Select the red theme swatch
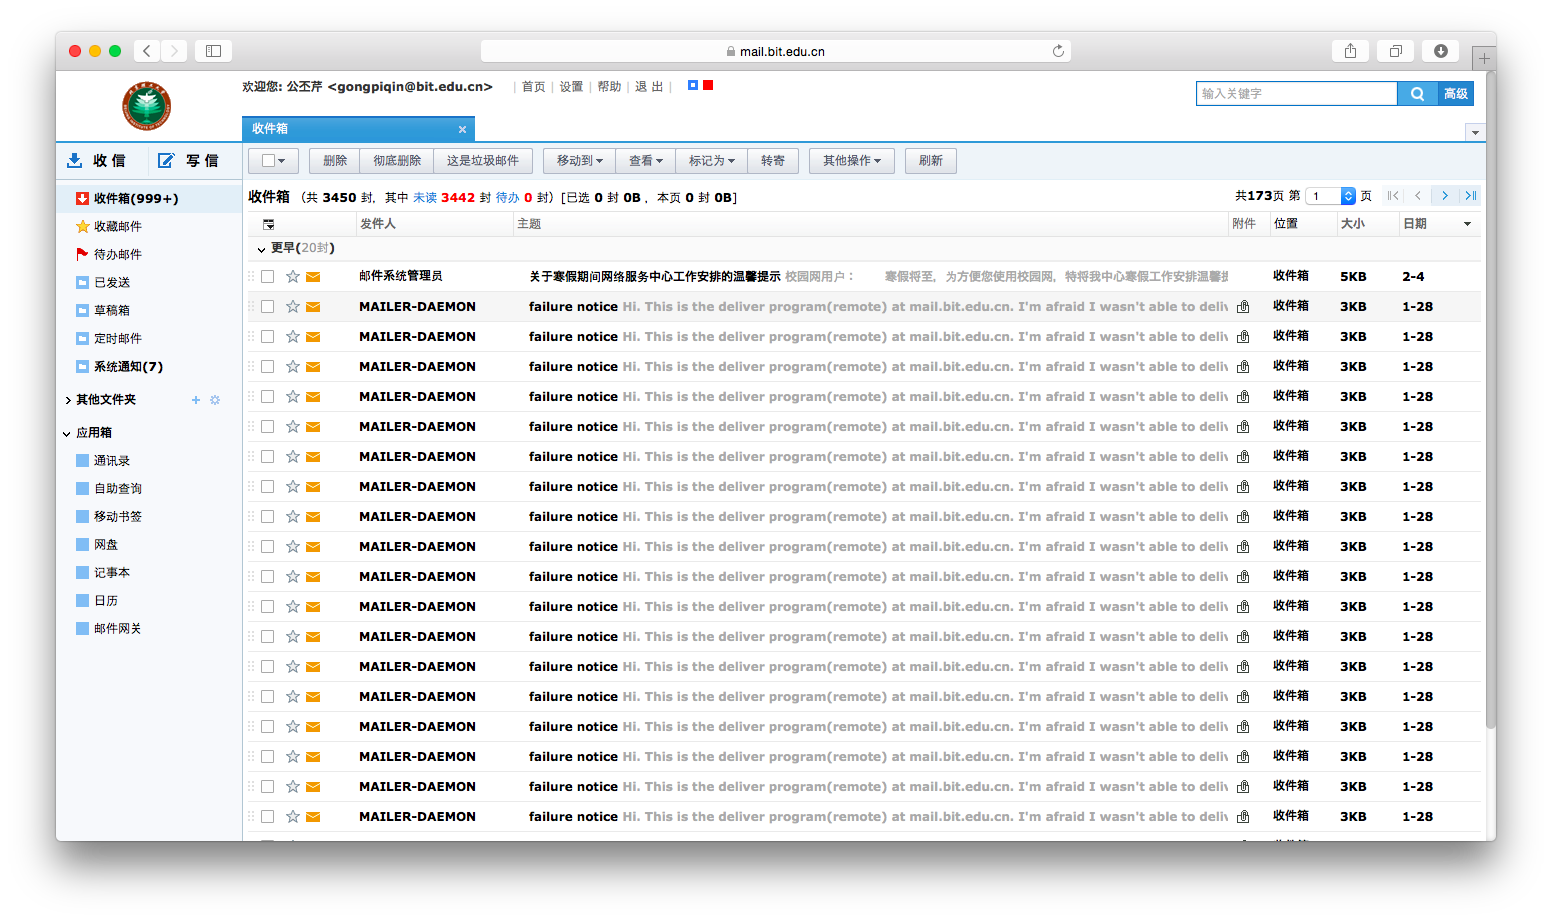The height and width of the screenshot is (921, 1552). click(x=708, y=85)
